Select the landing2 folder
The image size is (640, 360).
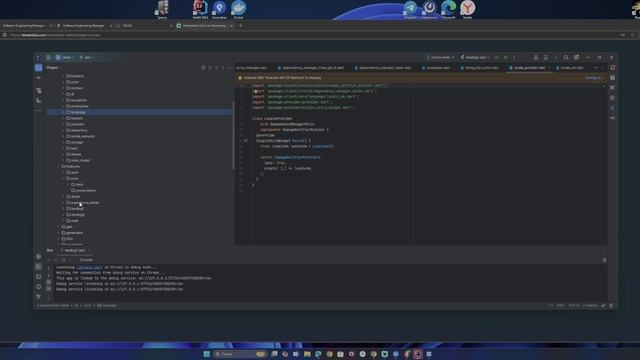pos(76,215)
